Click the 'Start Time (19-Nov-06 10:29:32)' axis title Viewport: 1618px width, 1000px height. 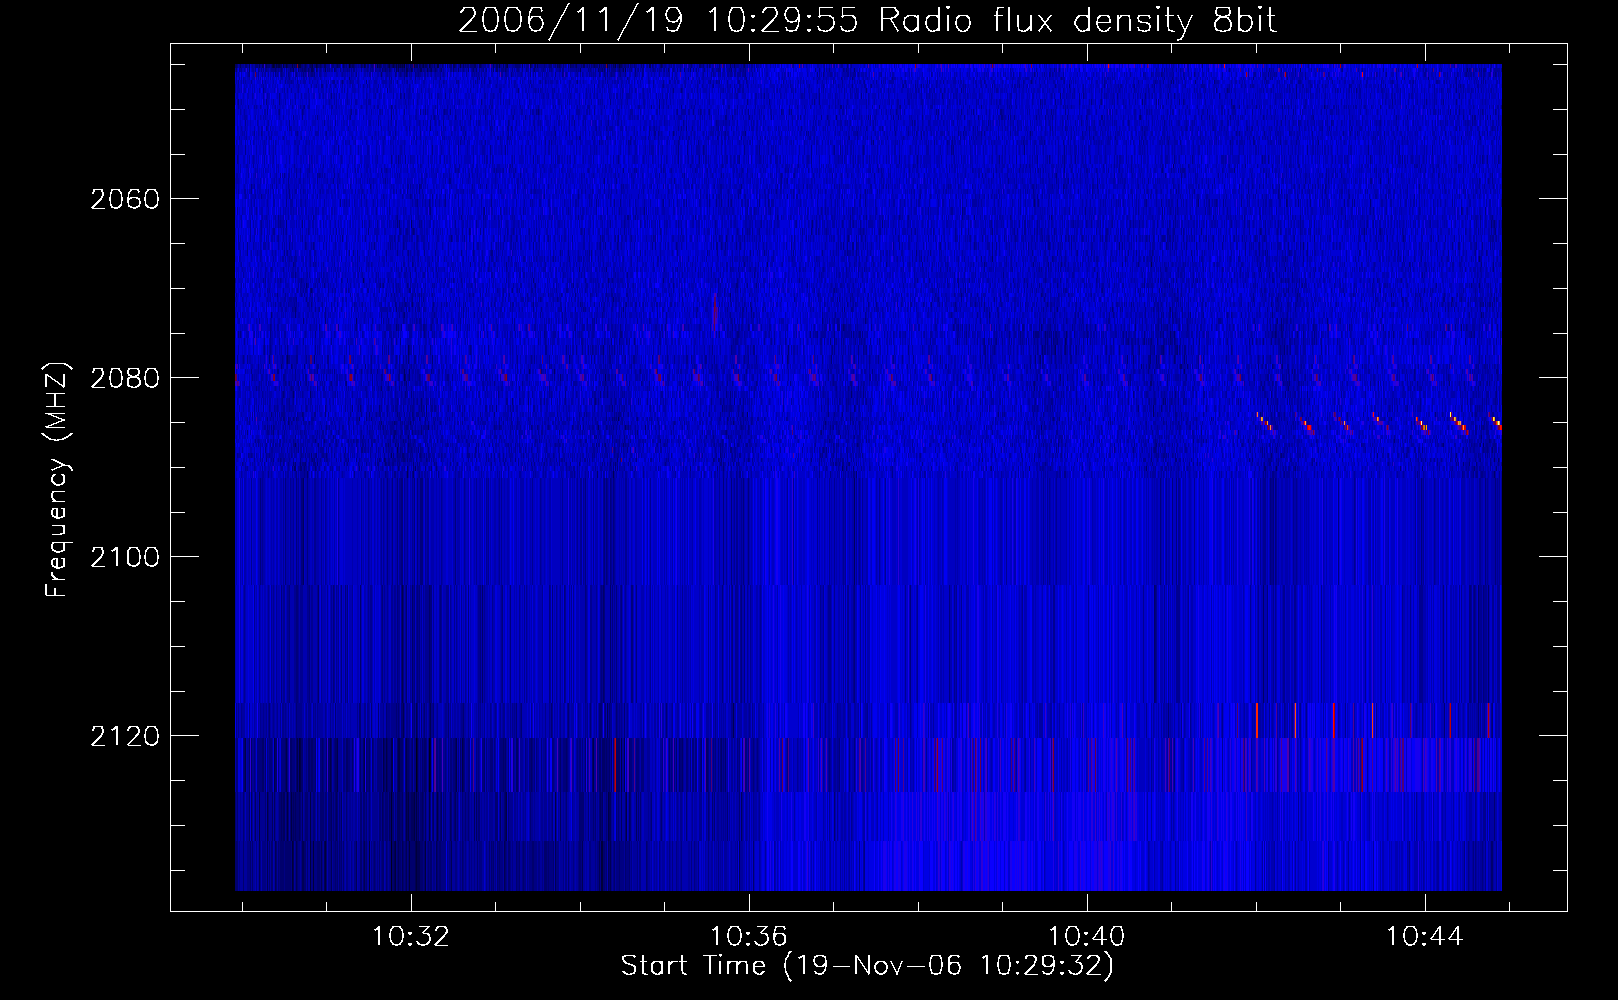click(x=867, y=966)
